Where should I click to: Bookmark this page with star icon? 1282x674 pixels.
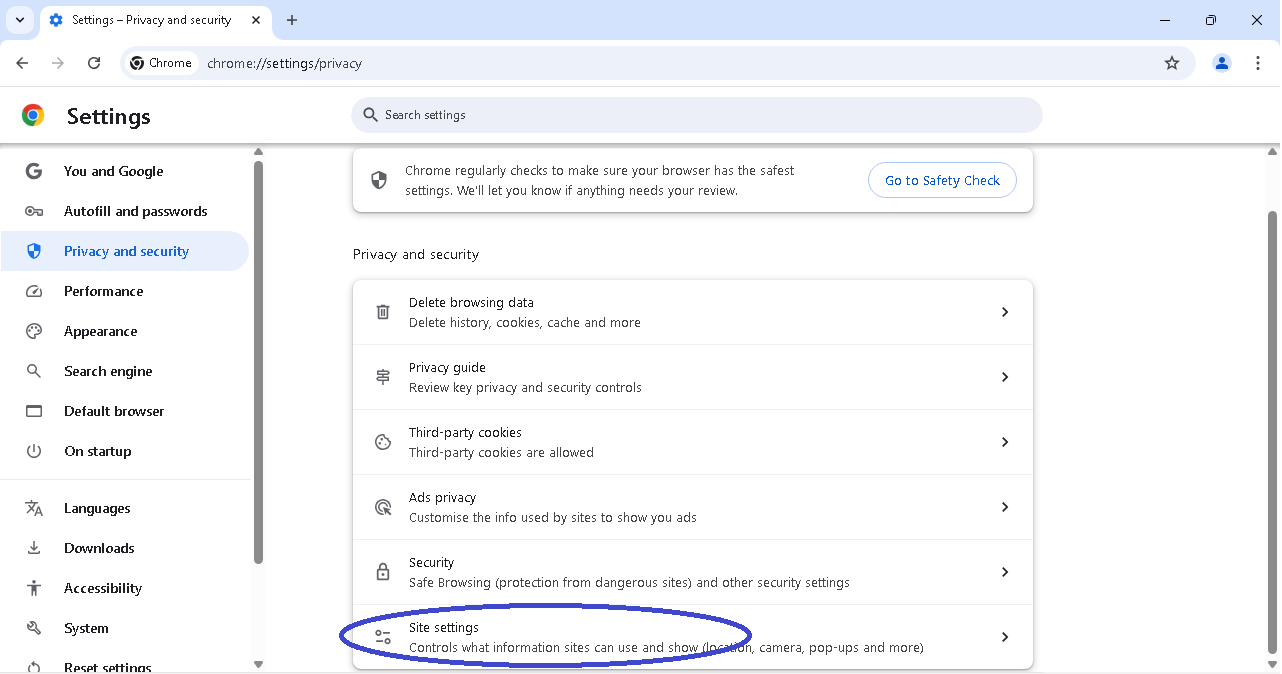(1172, 63)
